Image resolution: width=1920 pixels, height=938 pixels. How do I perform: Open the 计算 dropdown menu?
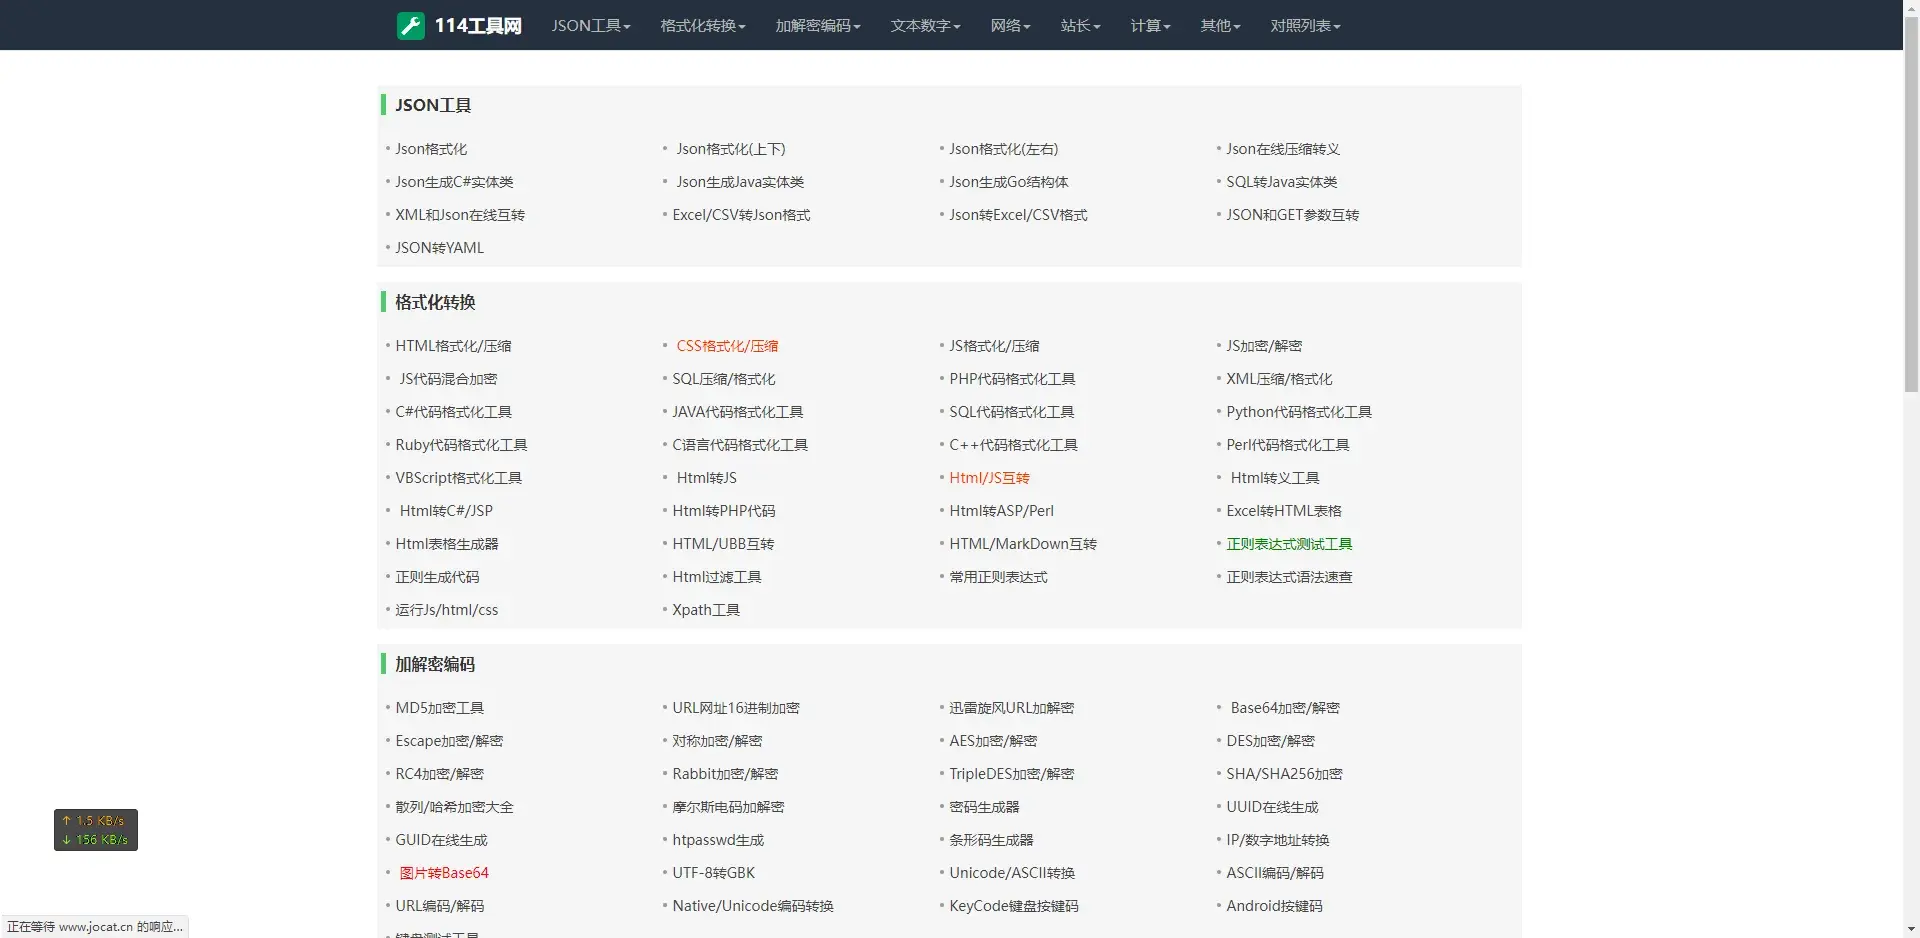[1151, 26]
